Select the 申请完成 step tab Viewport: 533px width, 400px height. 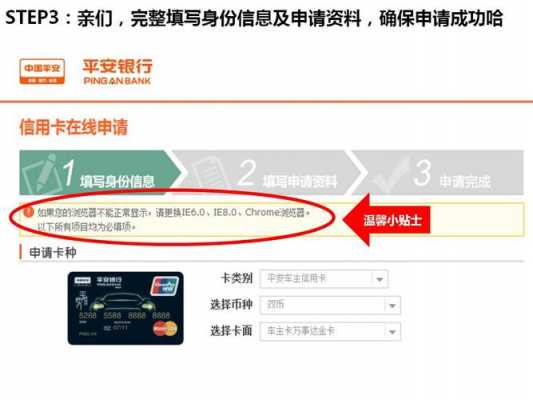[439, 173]
